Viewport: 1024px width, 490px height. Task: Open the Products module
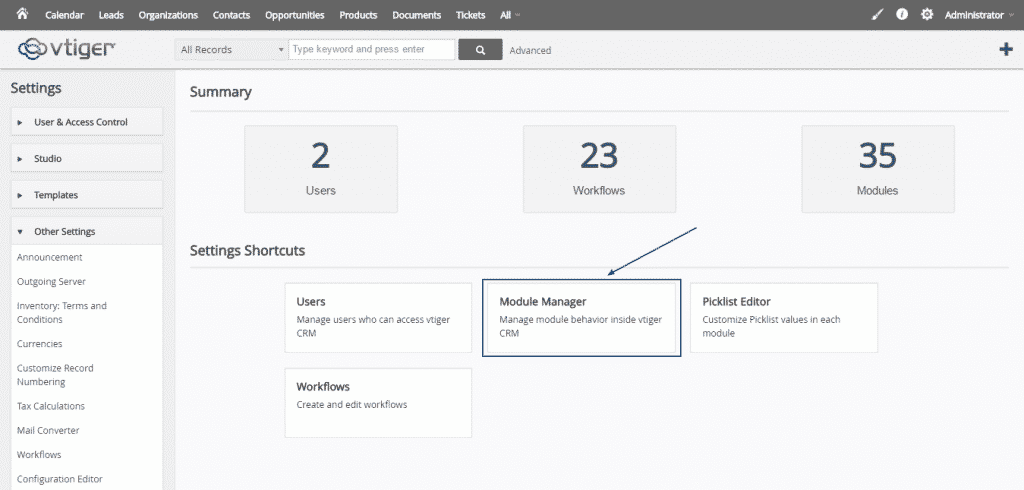click(358, 15)
